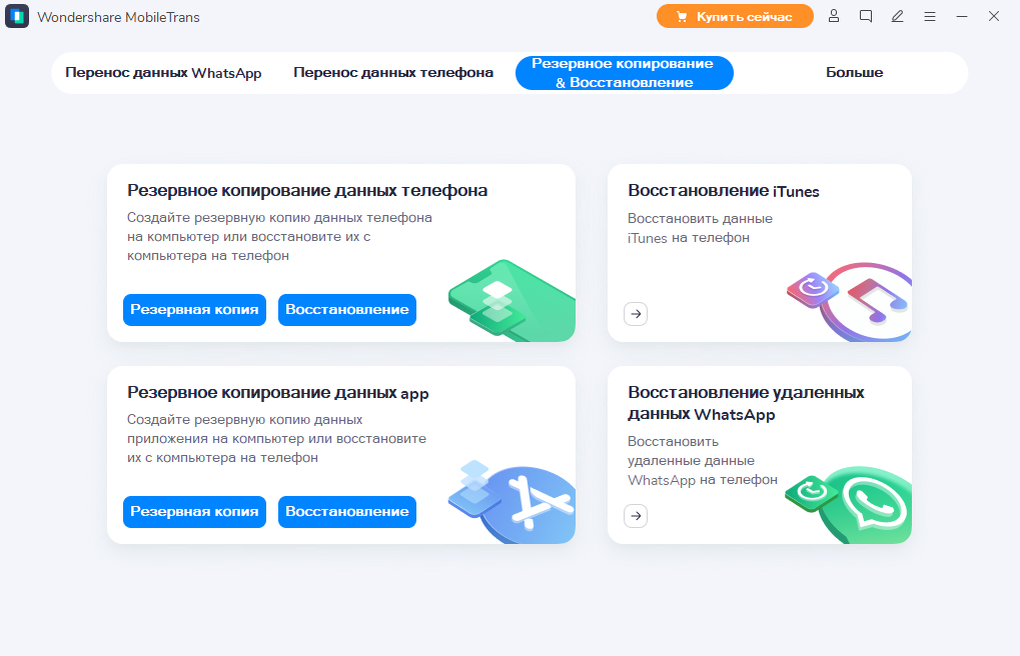
Task: Click heading Восстановление удаленных данных WhatsApp
Action: [746, 403]
